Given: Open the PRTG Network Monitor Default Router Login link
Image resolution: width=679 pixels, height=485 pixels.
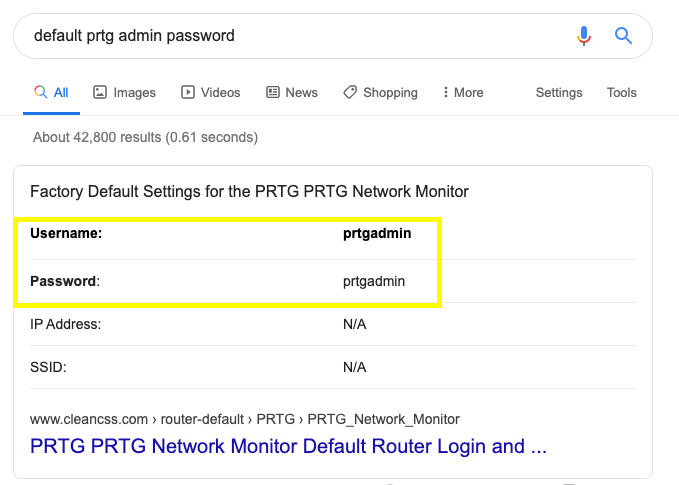Looking at the screenshot, I should tap(288, 446).
